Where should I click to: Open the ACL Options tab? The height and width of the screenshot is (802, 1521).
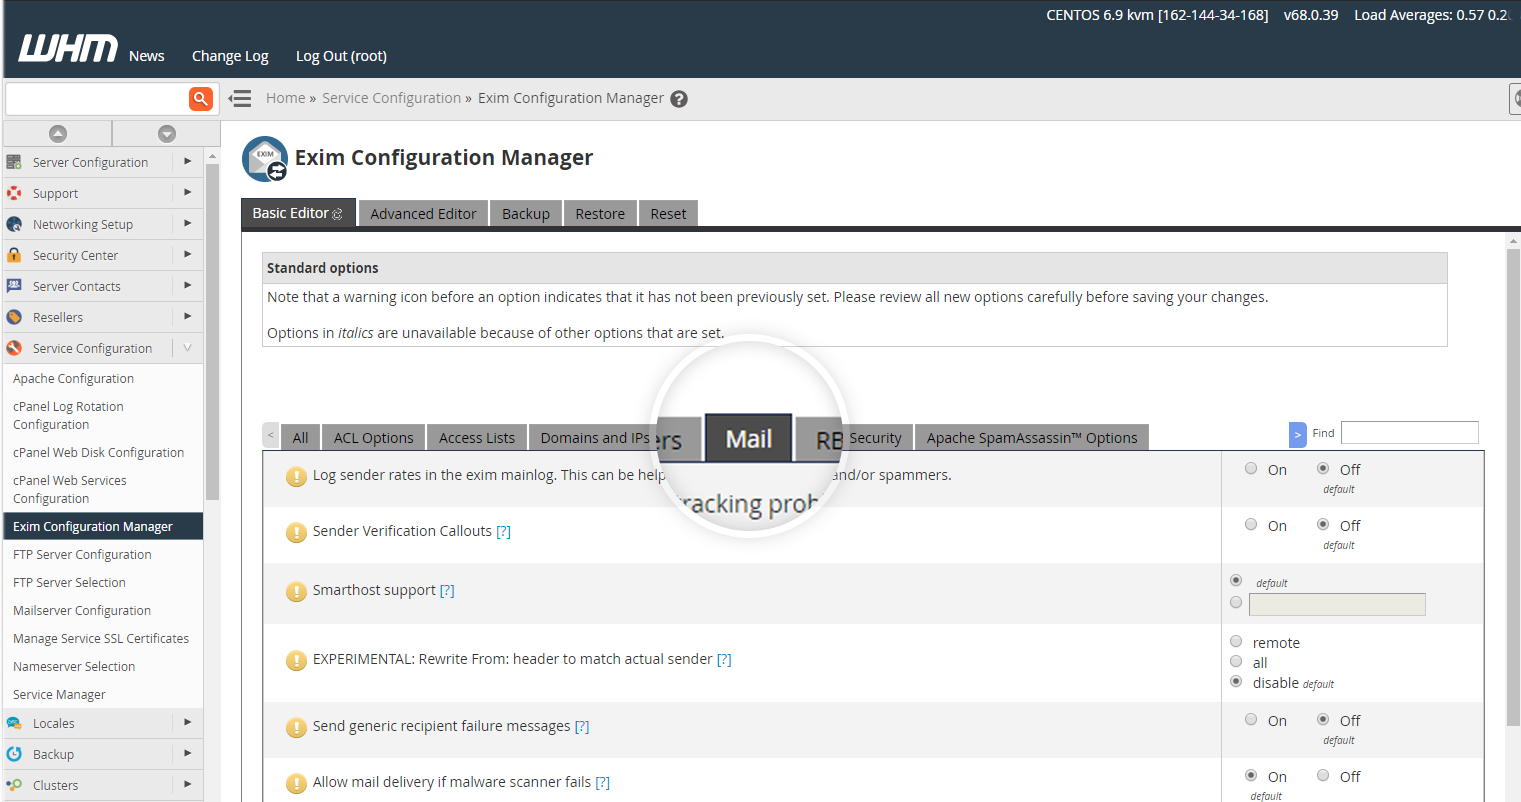click(373, 438)
